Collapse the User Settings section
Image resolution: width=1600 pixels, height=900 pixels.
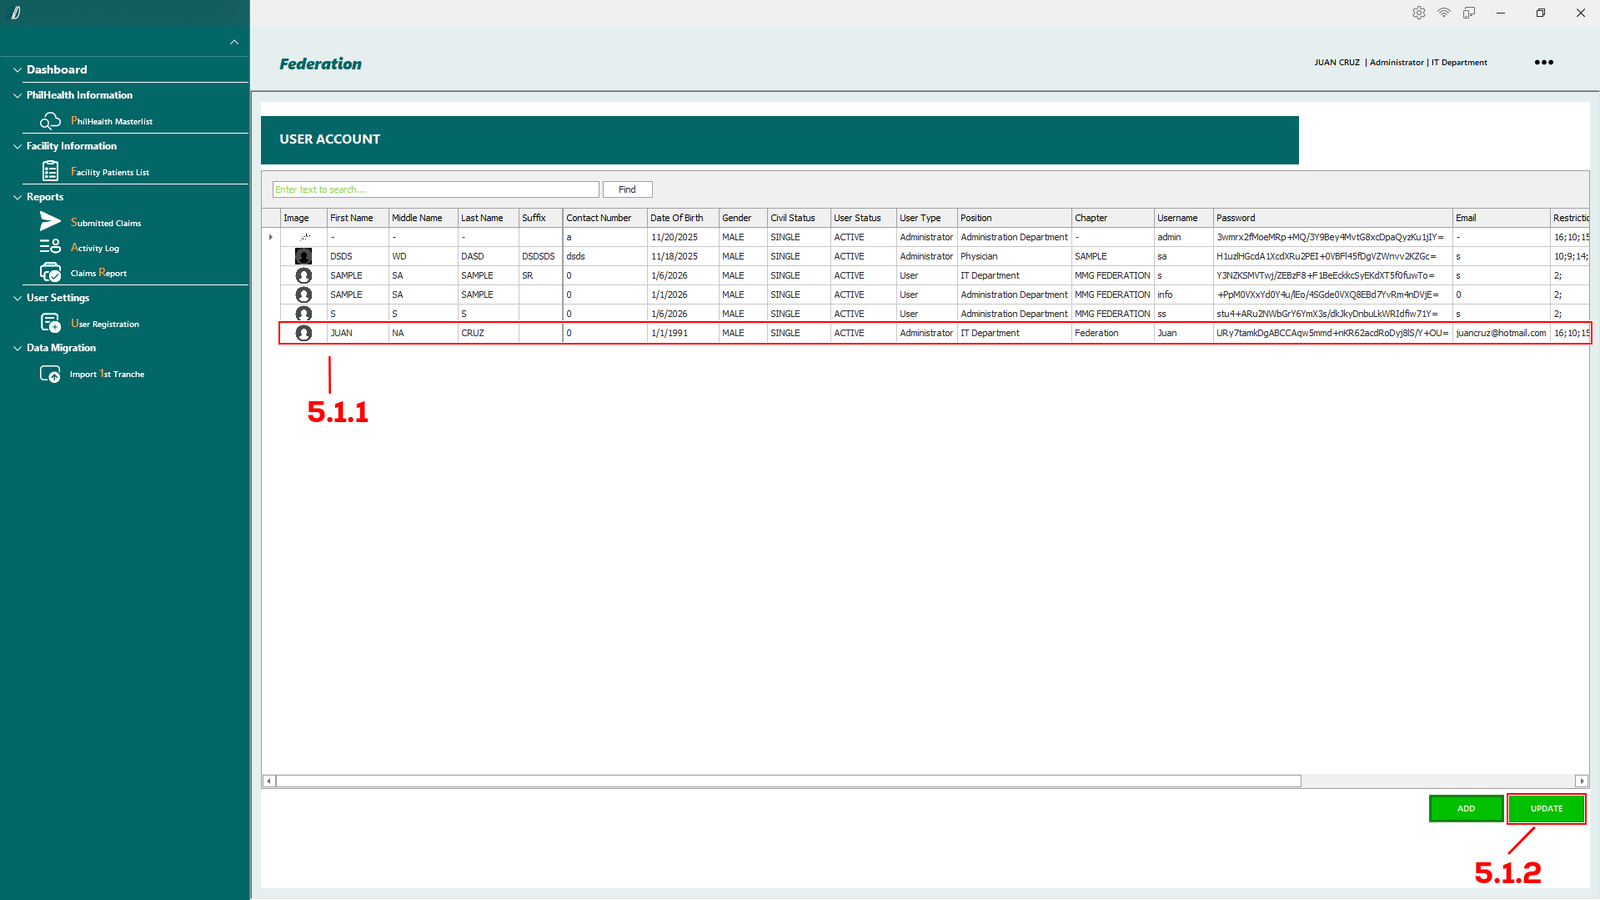17,298
